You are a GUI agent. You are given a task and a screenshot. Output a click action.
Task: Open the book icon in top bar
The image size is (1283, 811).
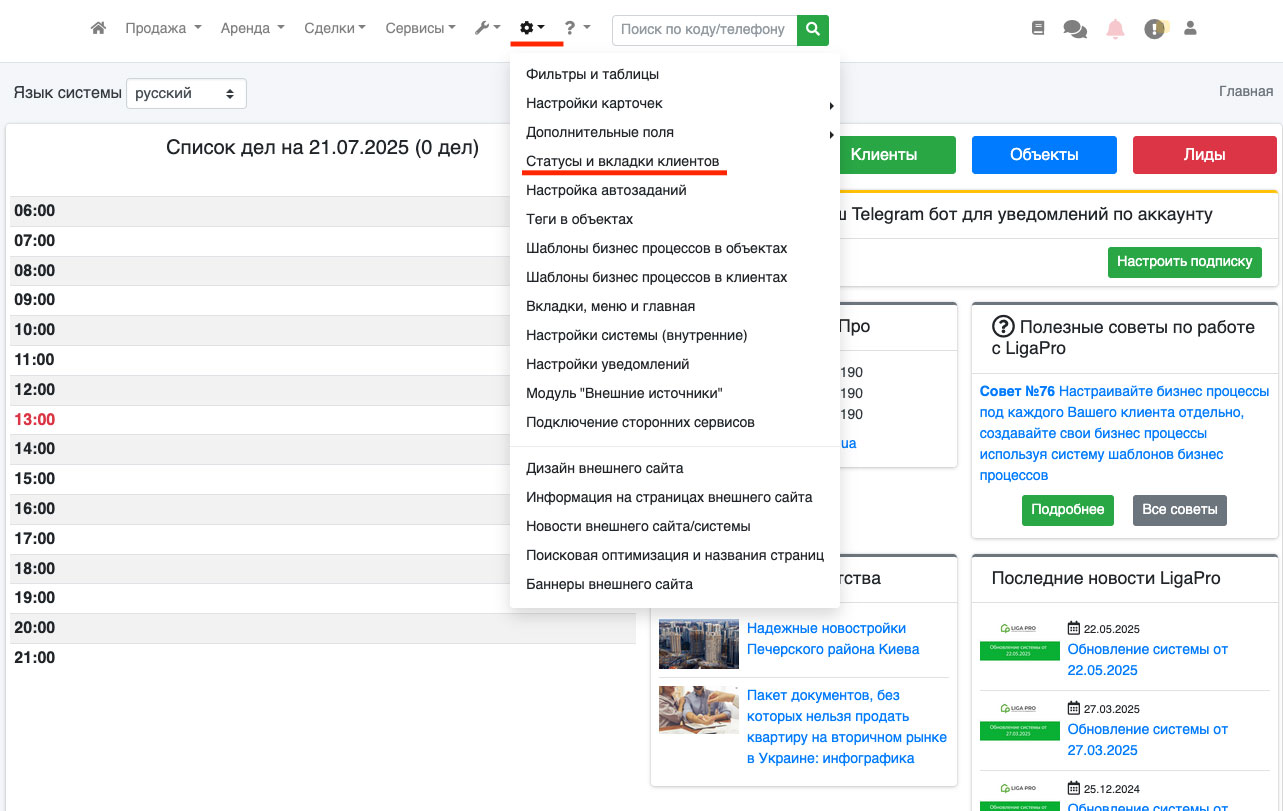coord(1038,29)
